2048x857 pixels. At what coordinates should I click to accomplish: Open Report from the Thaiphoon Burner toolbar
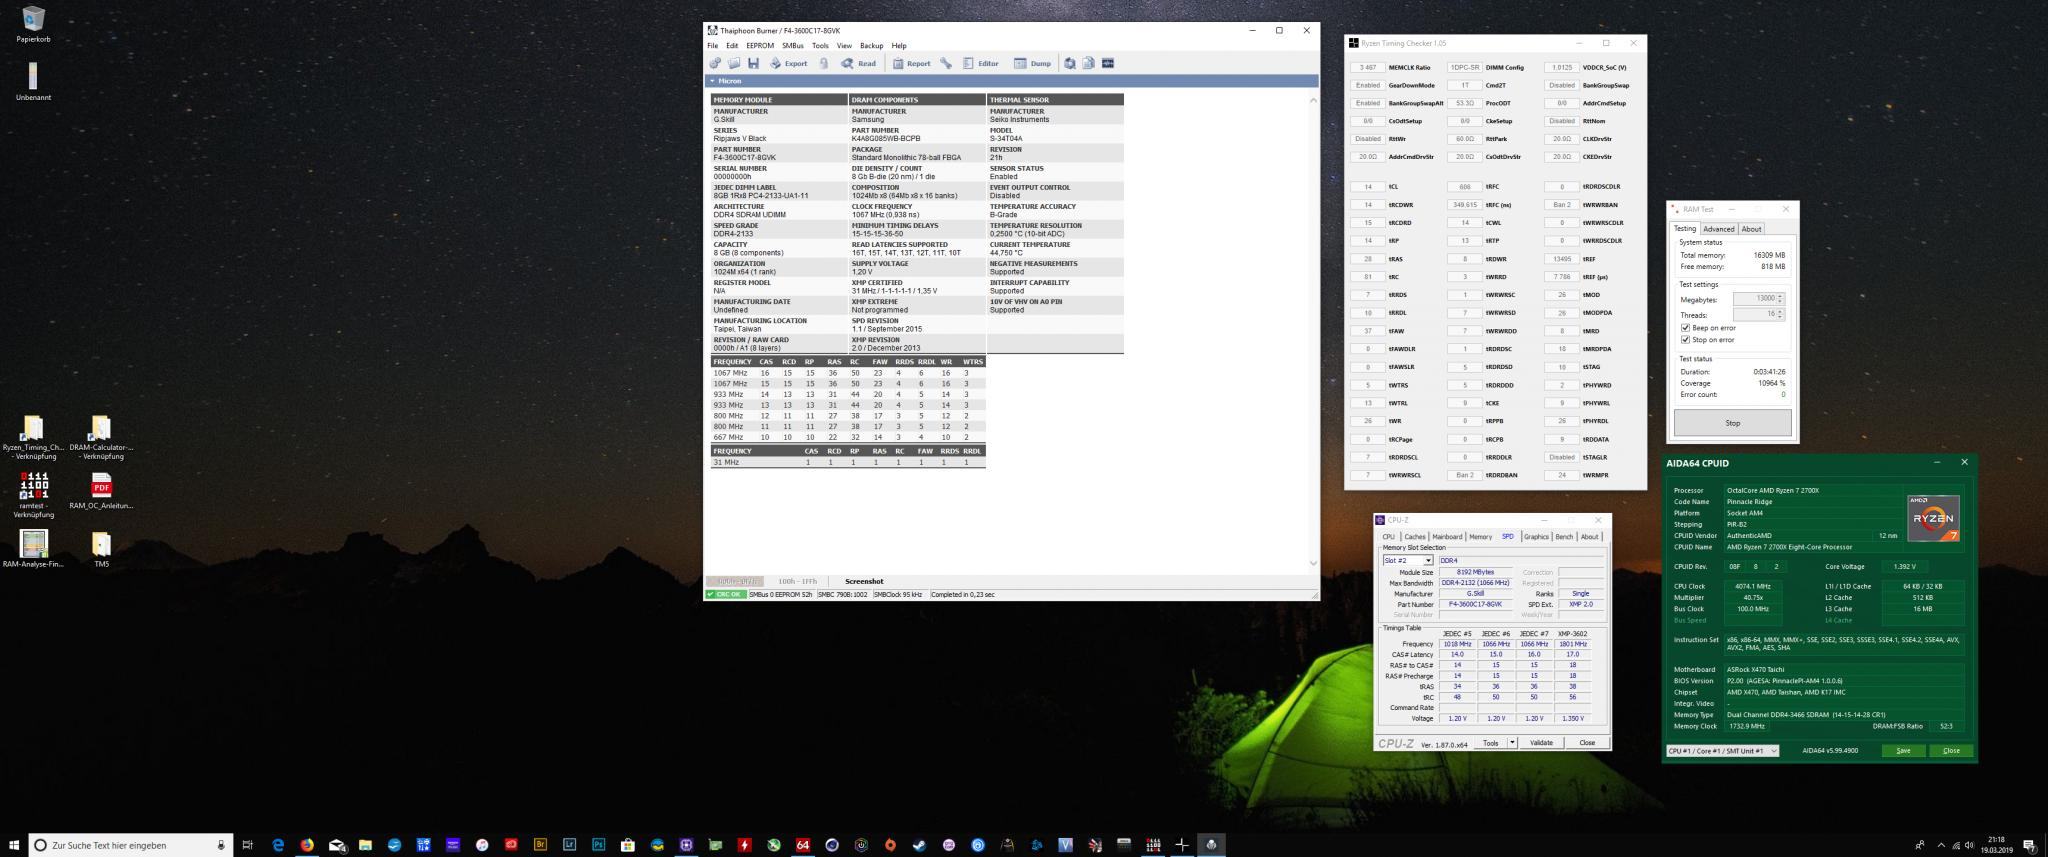911,63
